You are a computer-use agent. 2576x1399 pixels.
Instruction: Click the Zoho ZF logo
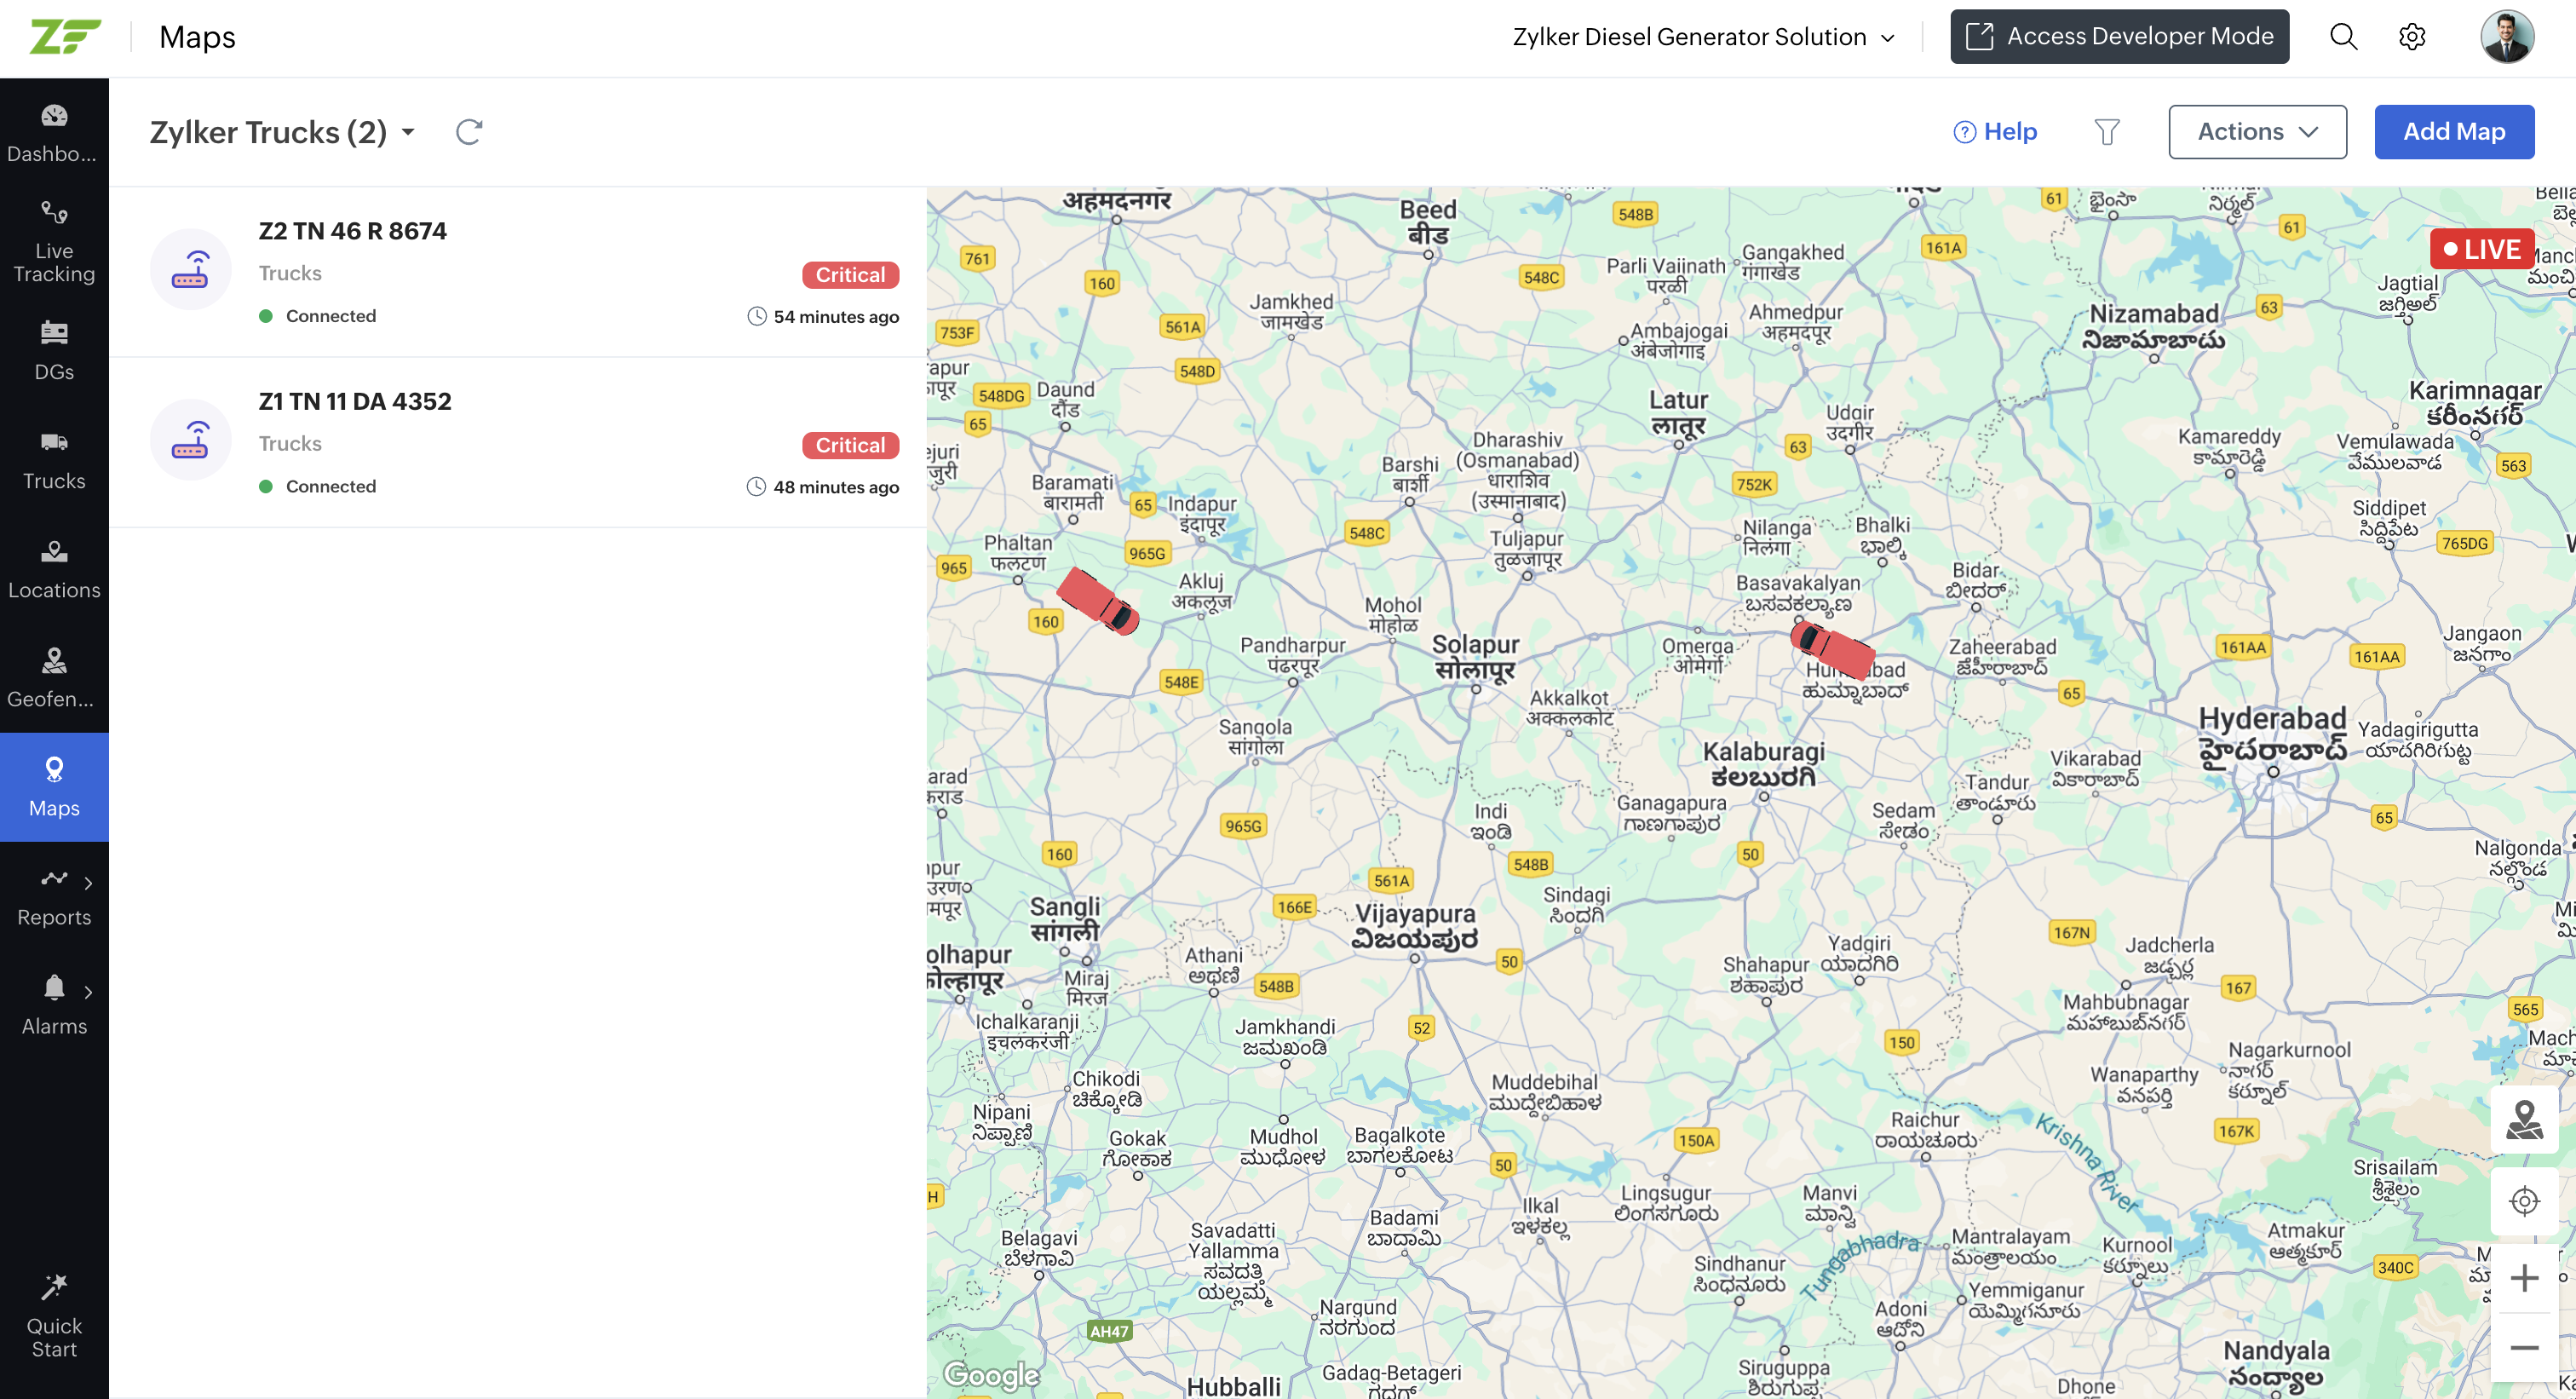point(65,37)
